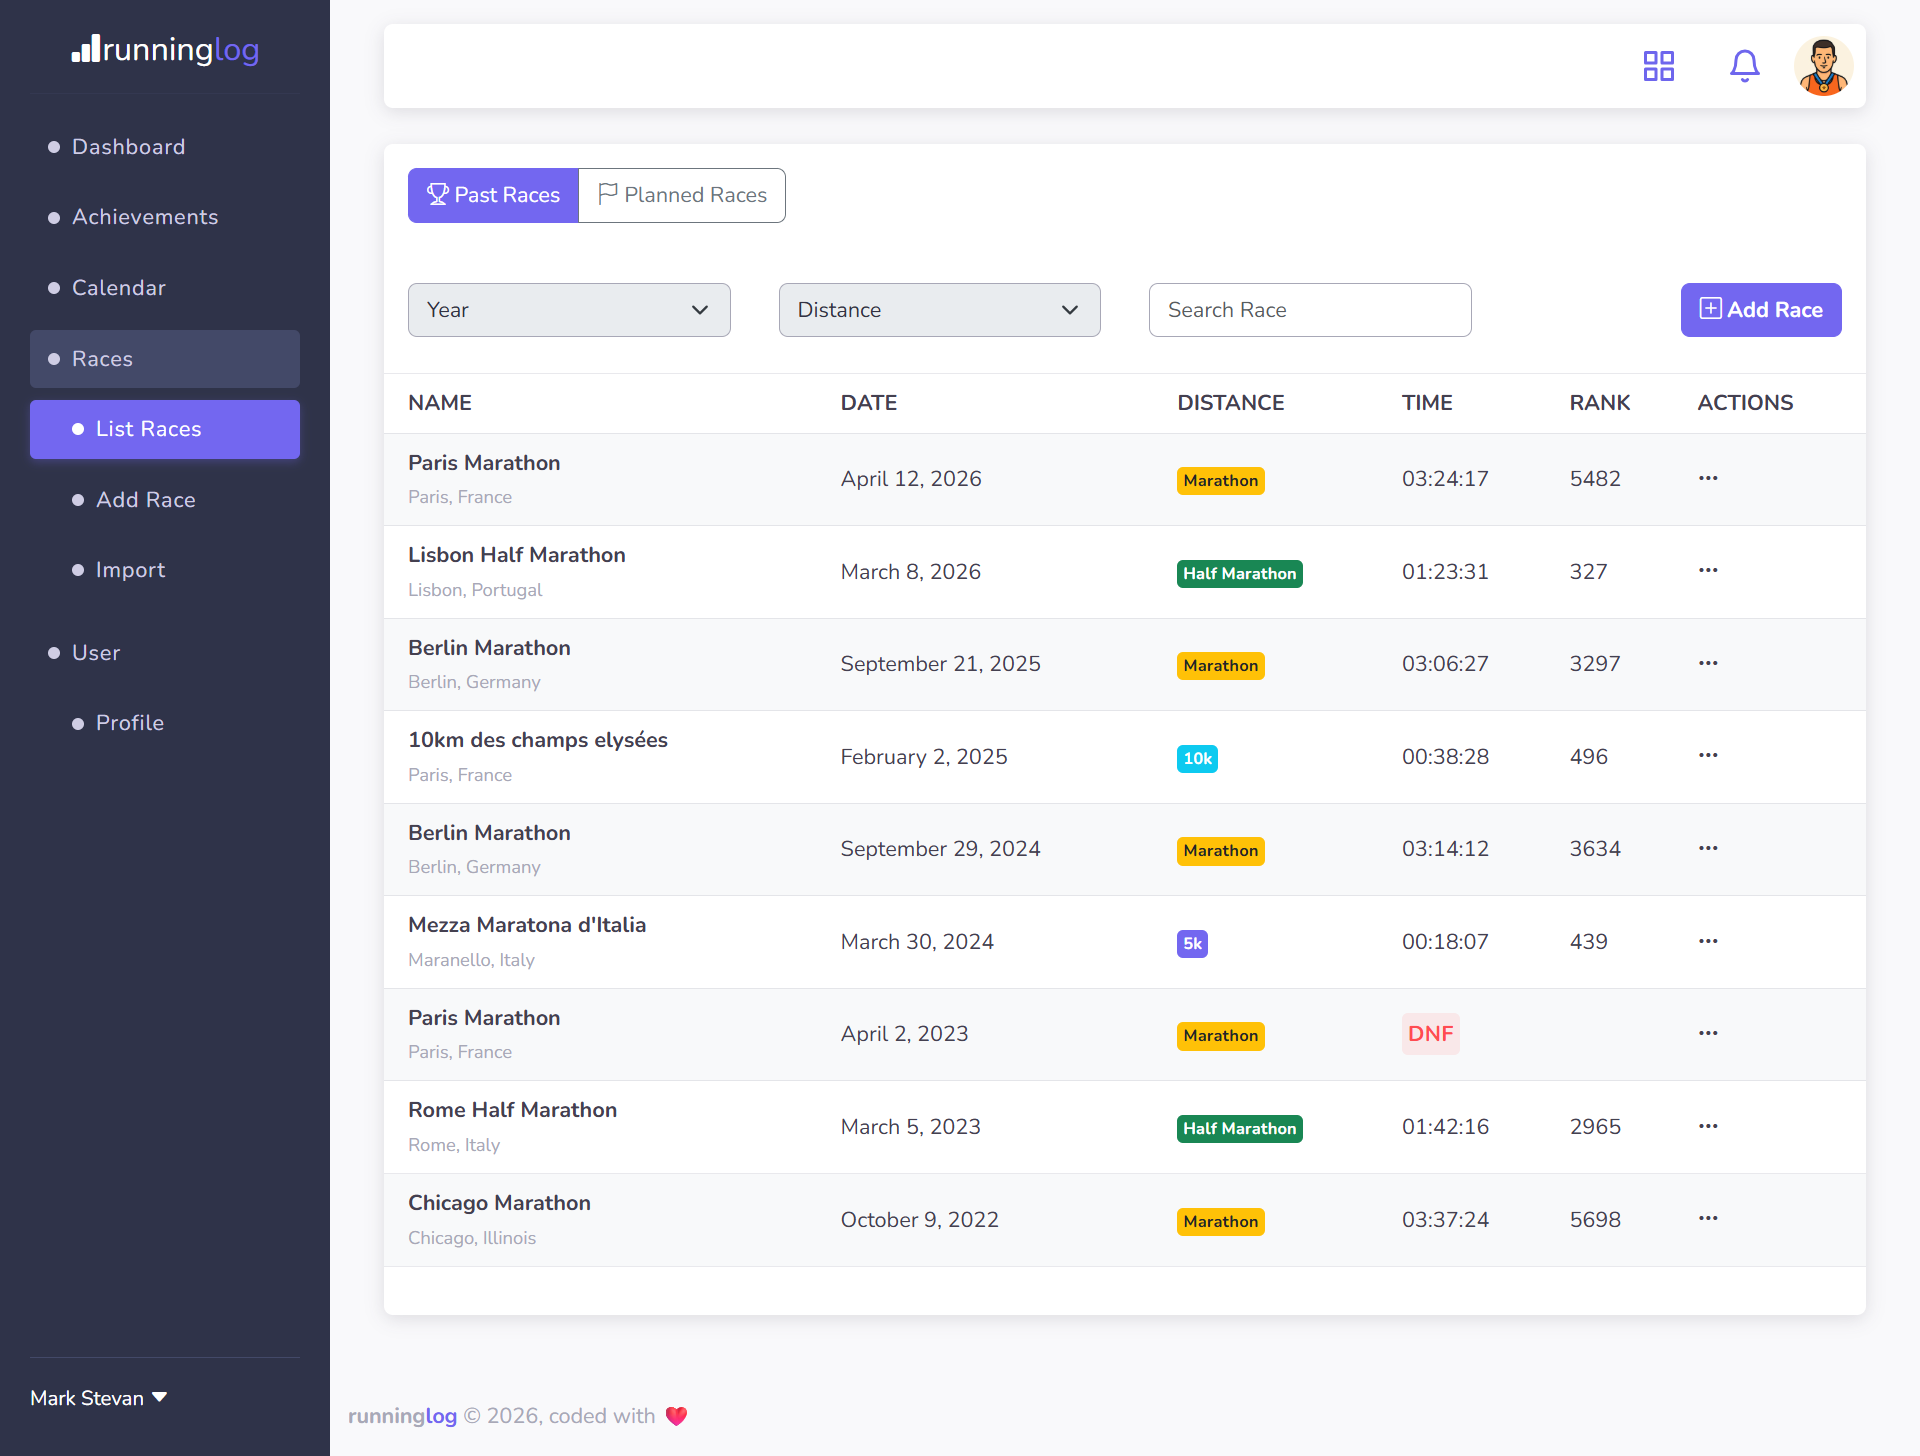This screenshot has height=1456, width=1920.
Task: Switch to the Past Races tab
Action: point(493,195)
